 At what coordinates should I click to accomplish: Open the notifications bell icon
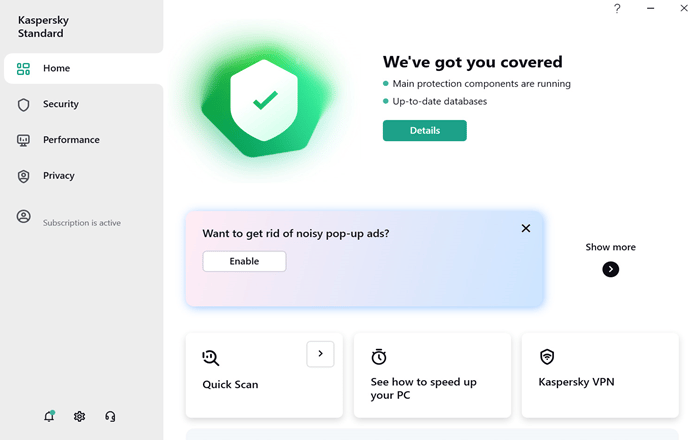[49, 416]
